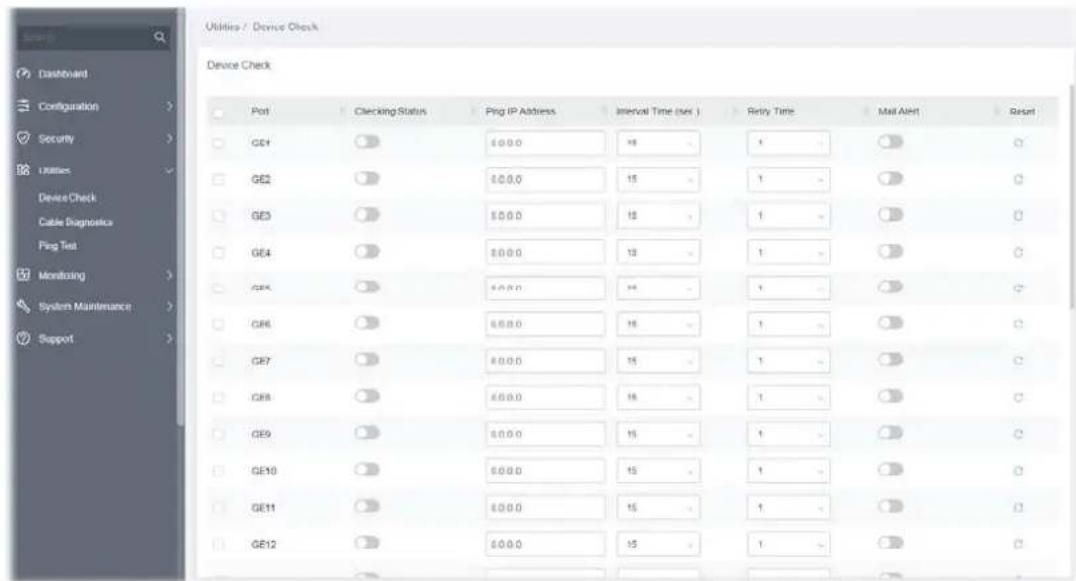This screenshot has height=581, width=1076.
Task: Click the reset icon for GE1
Action: click(1018, 143)
